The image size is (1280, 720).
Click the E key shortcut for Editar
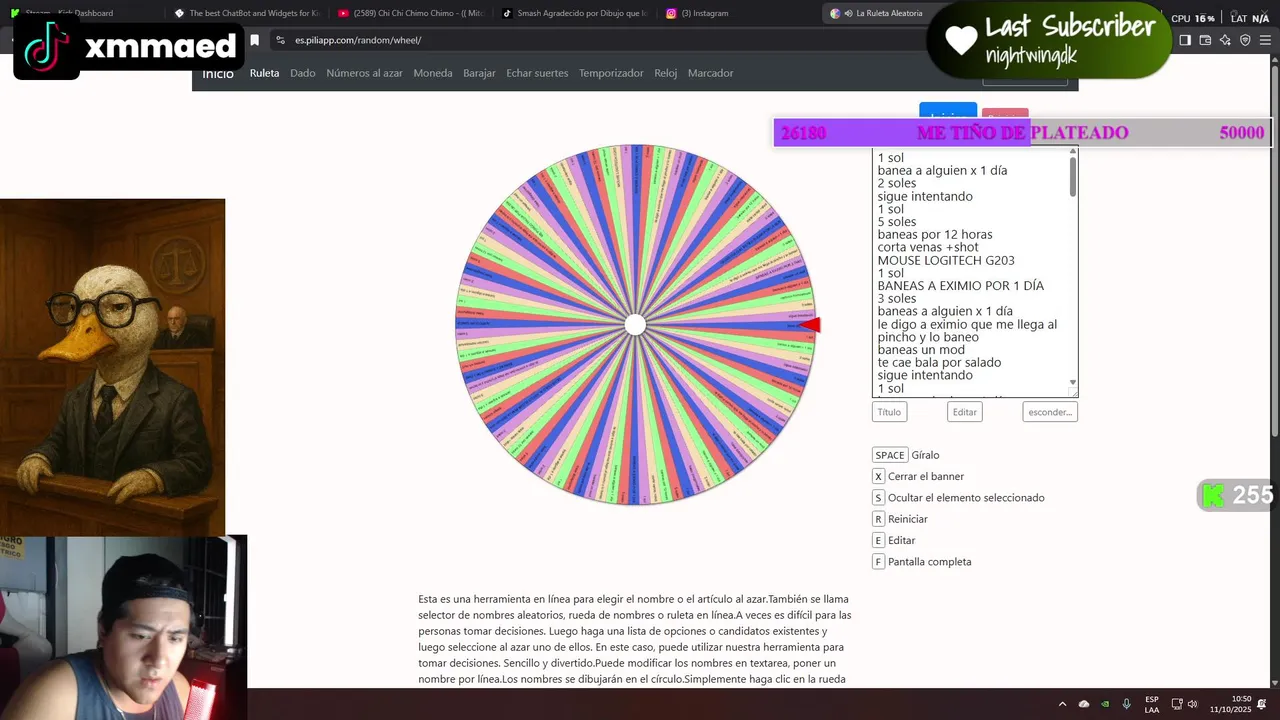878,540
